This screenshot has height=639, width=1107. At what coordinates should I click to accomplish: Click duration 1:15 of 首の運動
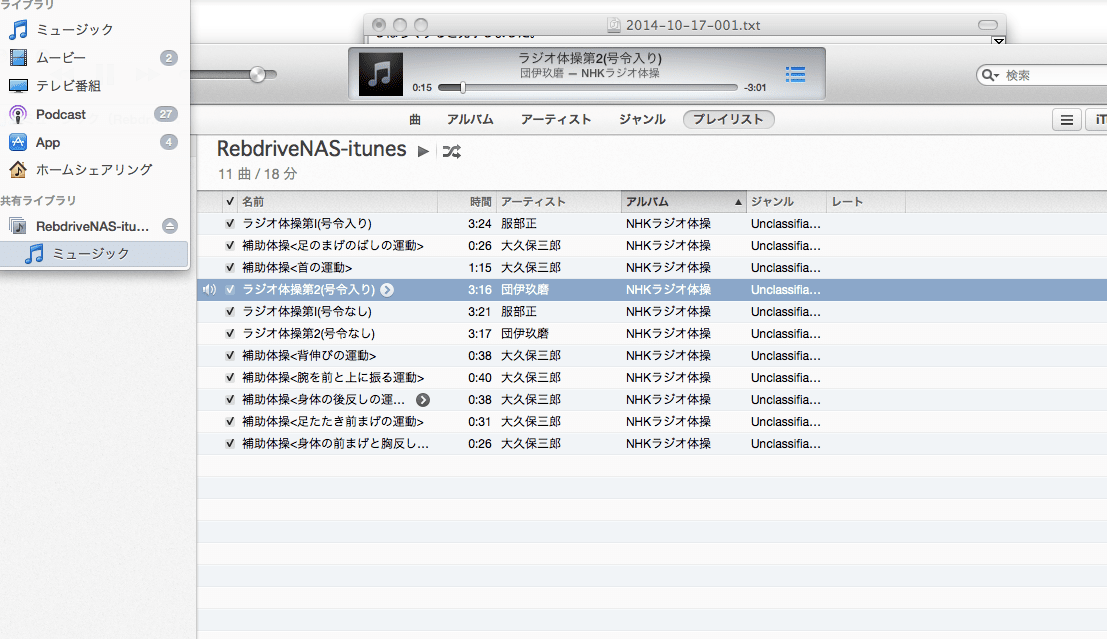click(x=479, y=268)
